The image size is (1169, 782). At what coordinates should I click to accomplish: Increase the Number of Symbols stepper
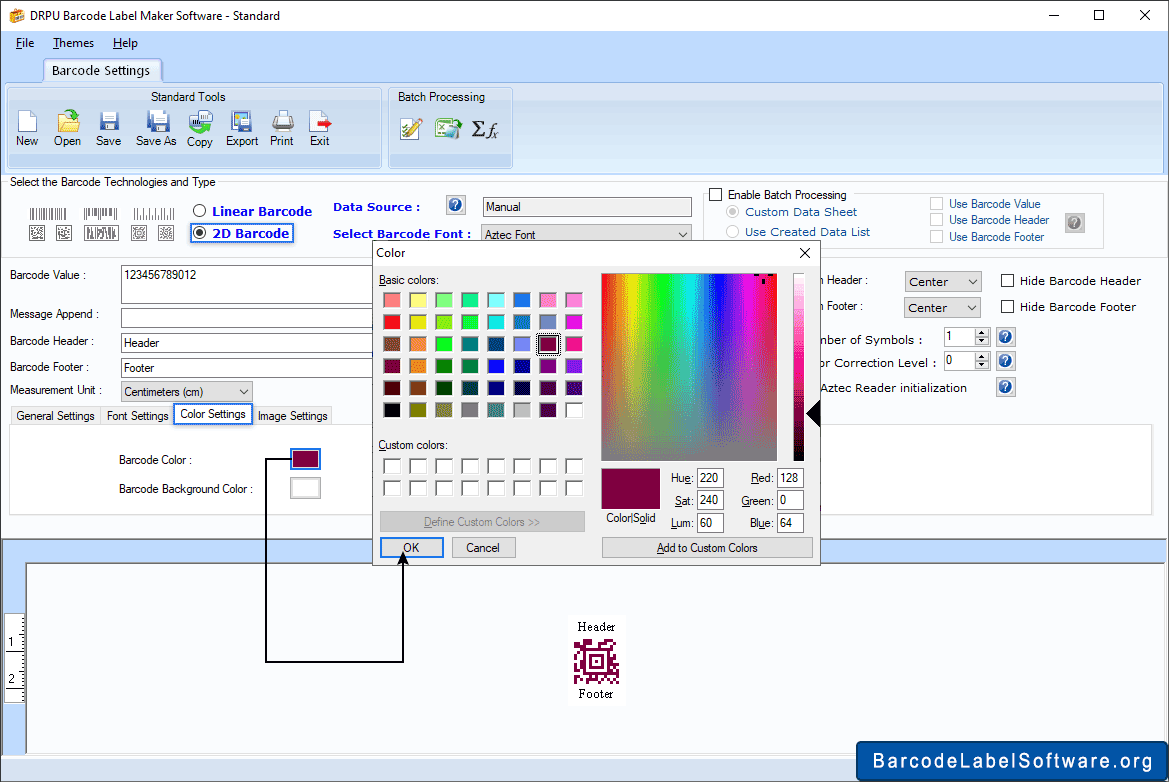pos(982,332)
